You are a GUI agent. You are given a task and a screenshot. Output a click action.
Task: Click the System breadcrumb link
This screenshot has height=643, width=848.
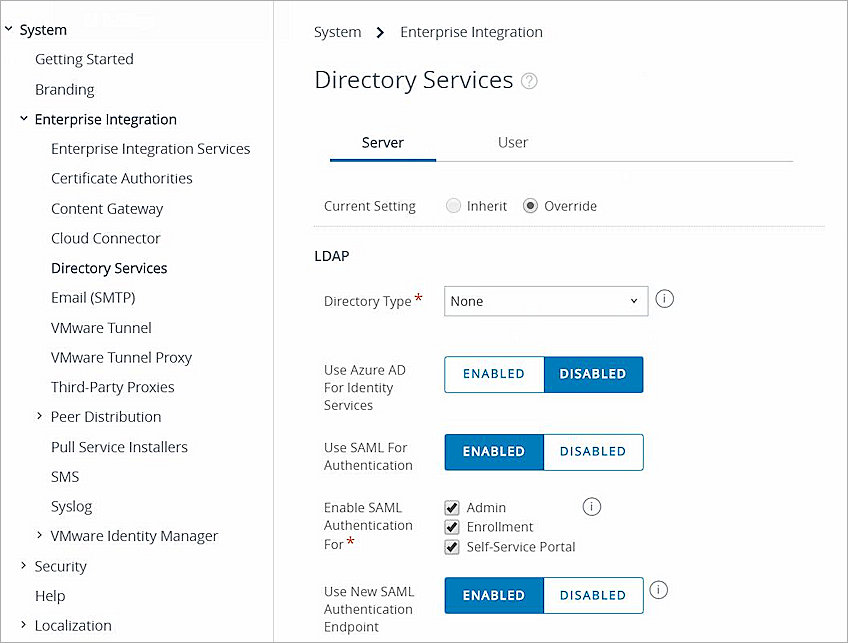pos(337,32)
